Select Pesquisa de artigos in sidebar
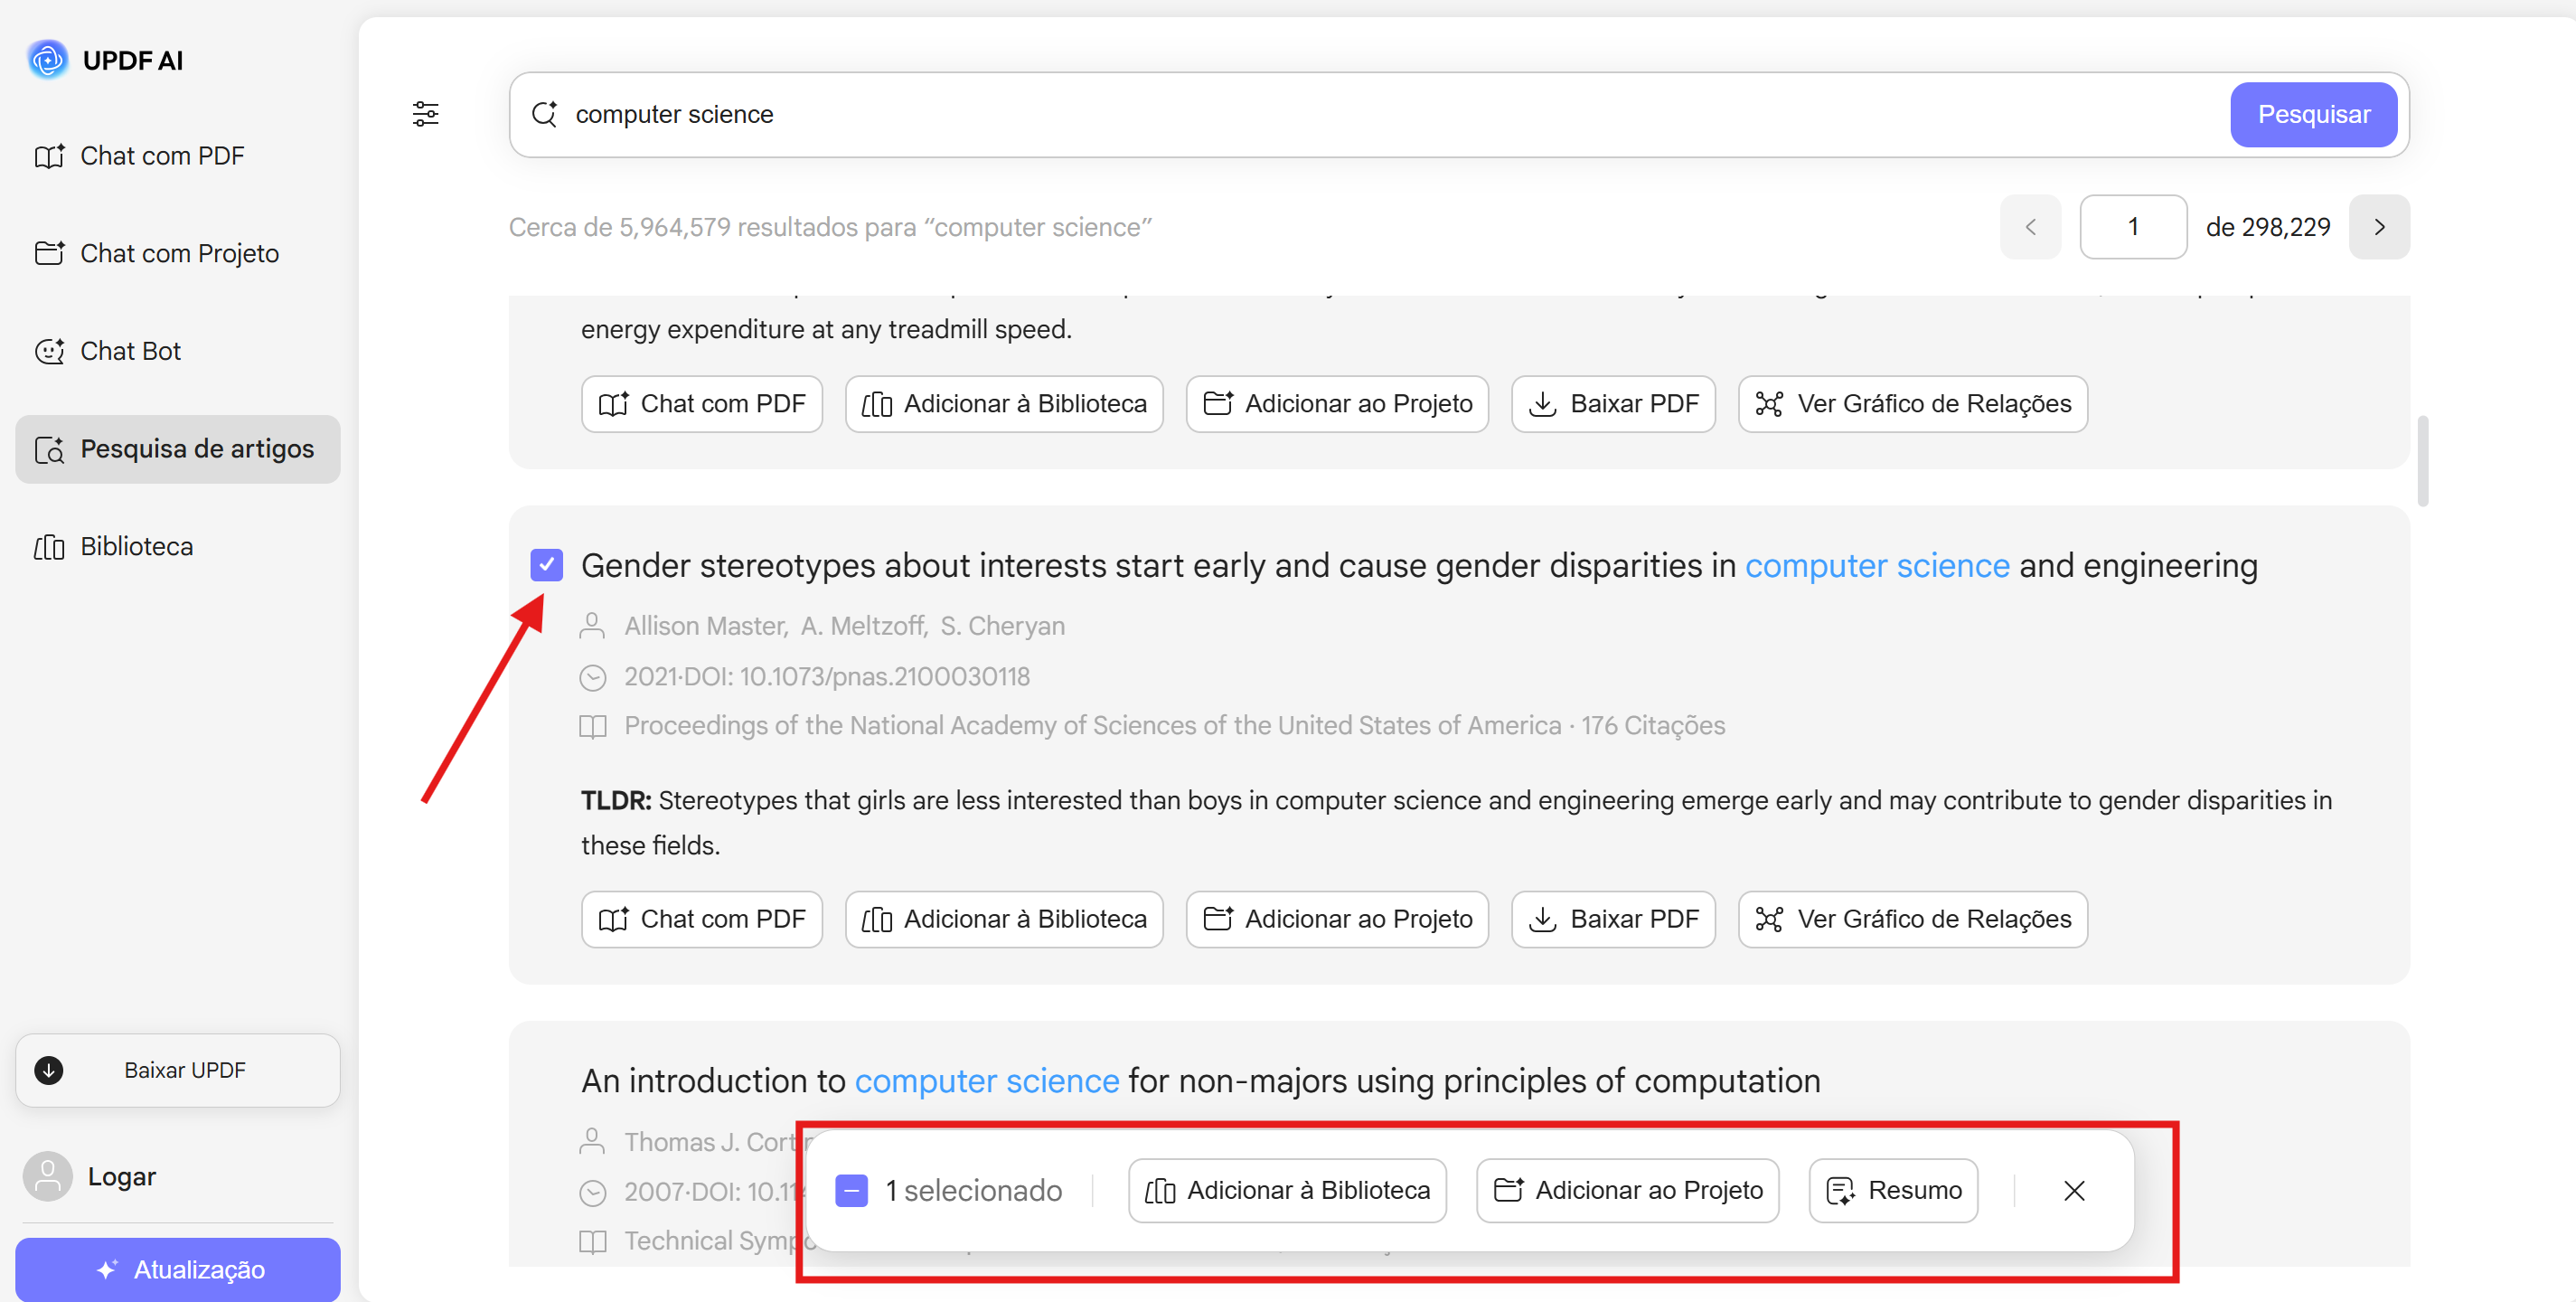Screen dimensions: 2576x1302 pyautogui.click(x=178, y=449)
